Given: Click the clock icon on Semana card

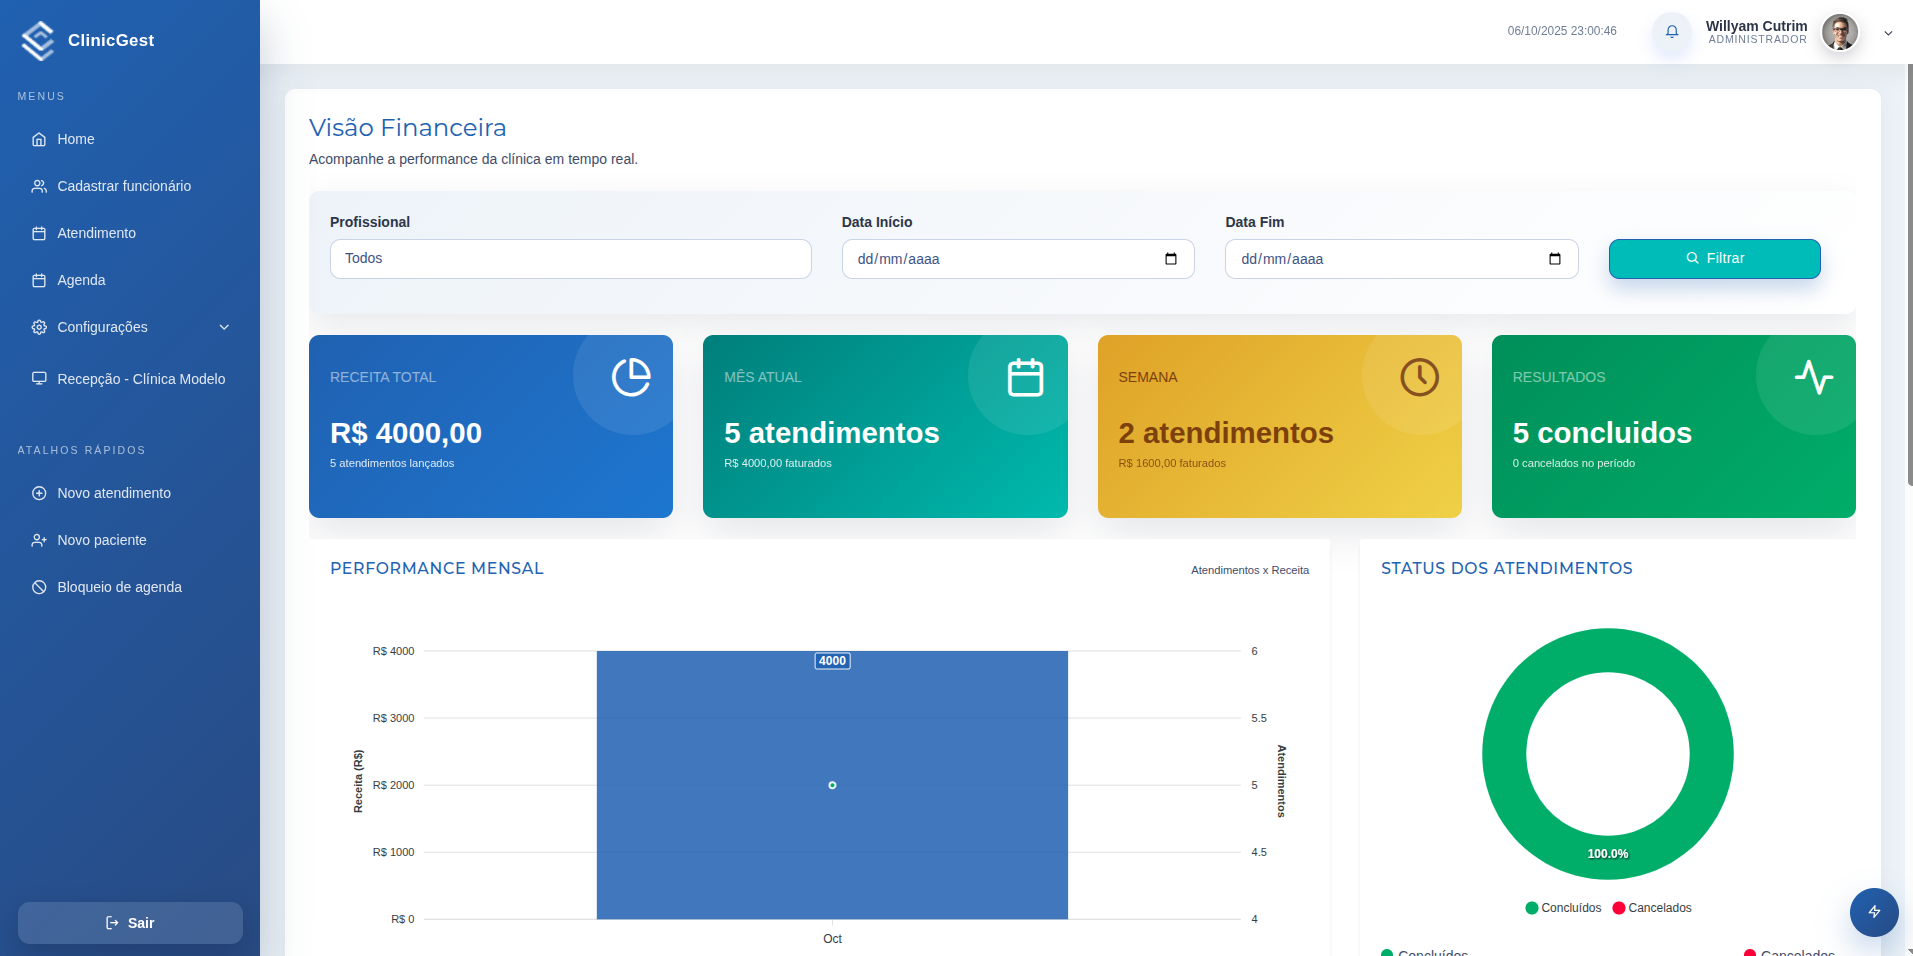Looking at the screenshot, I should click(1419, 377).
